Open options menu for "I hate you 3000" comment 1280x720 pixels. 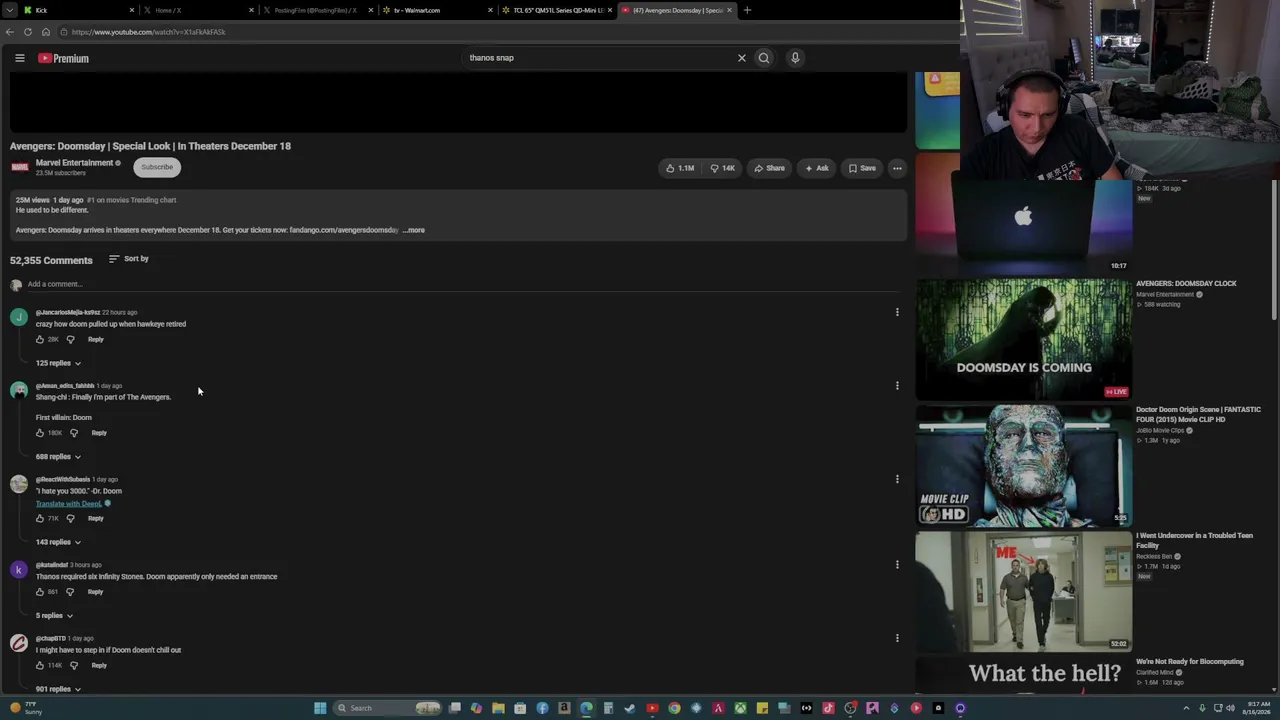[897, 479]
